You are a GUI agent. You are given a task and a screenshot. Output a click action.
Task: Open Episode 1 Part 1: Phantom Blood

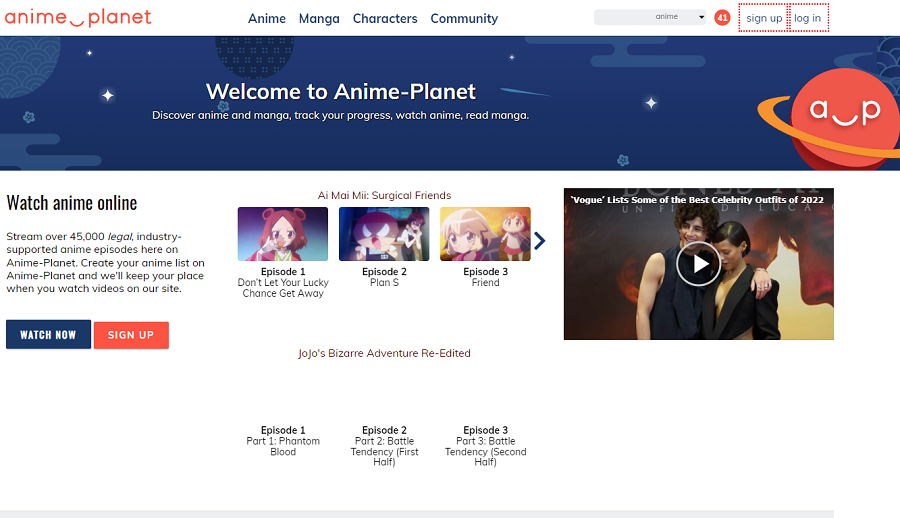(x=283, y=440)
